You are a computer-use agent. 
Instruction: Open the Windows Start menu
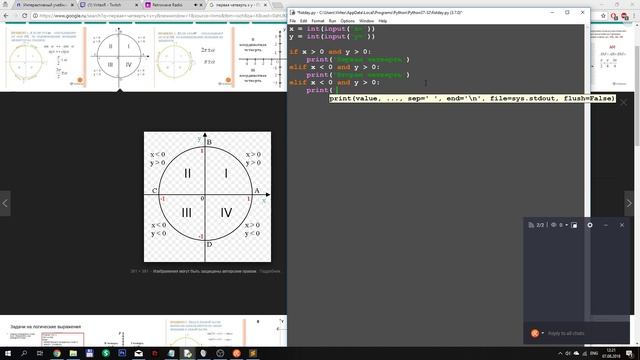pyautogui.click(x=7, y=353)
